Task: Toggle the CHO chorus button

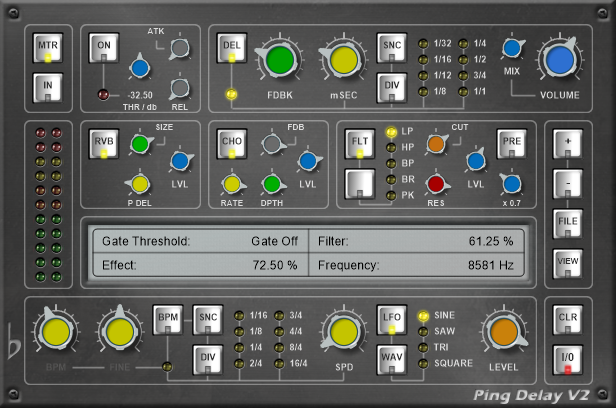Action: [x=231, y=143]
